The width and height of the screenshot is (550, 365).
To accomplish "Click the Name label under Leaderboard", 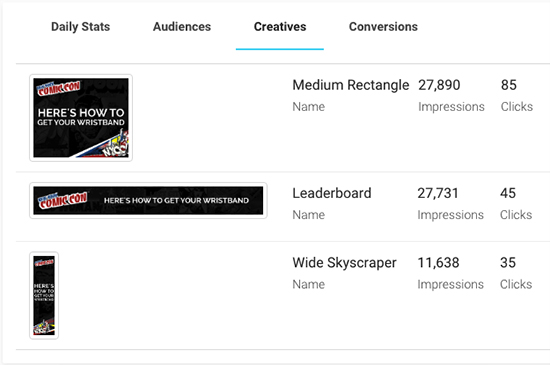I will pos(309,215).
